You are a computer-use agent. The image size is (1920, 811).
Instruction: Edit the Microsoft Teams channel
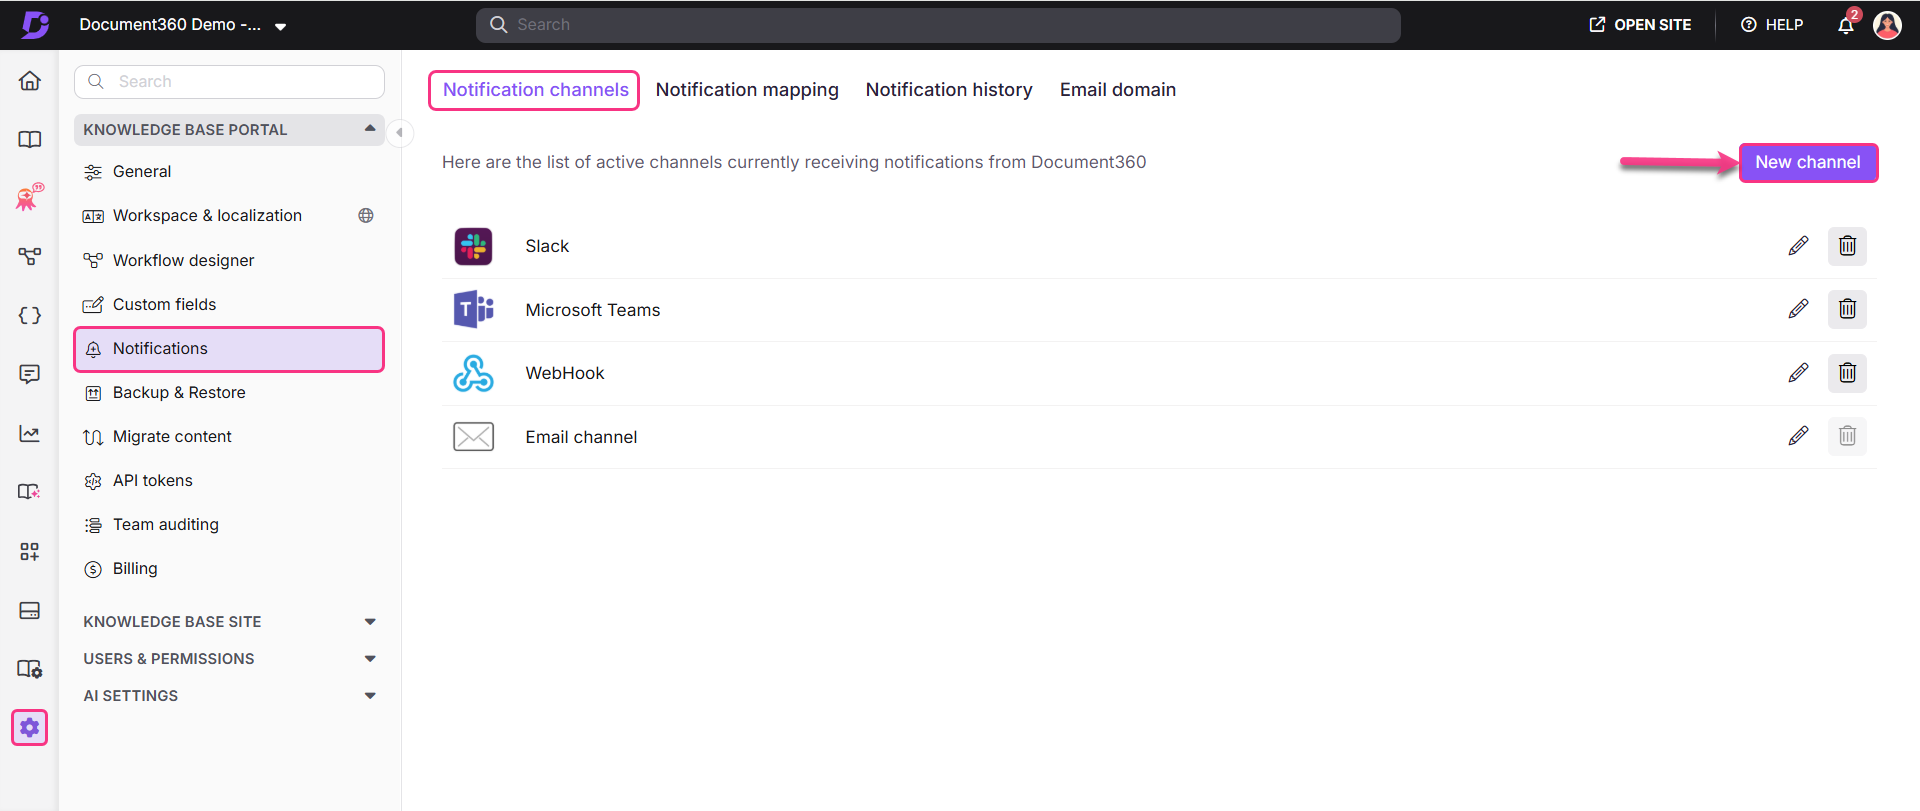[1798, 309]
